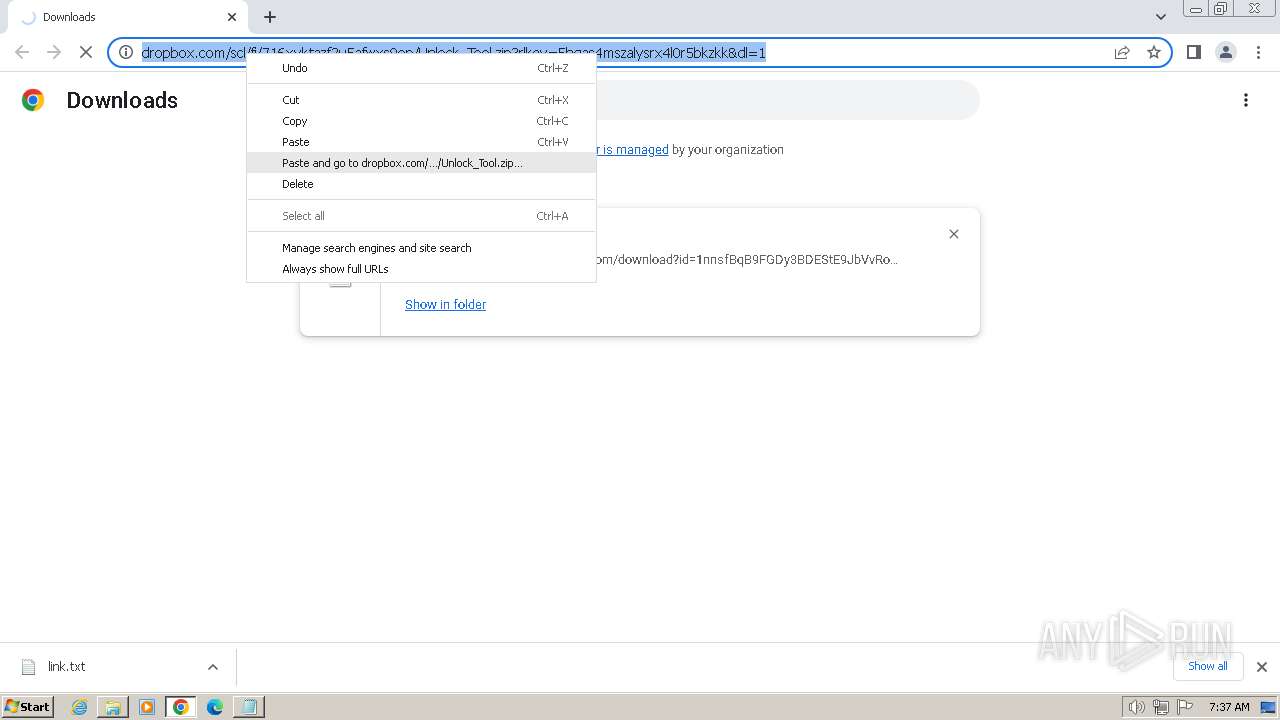Bookmark this tab with star icon

[1154, 52]
